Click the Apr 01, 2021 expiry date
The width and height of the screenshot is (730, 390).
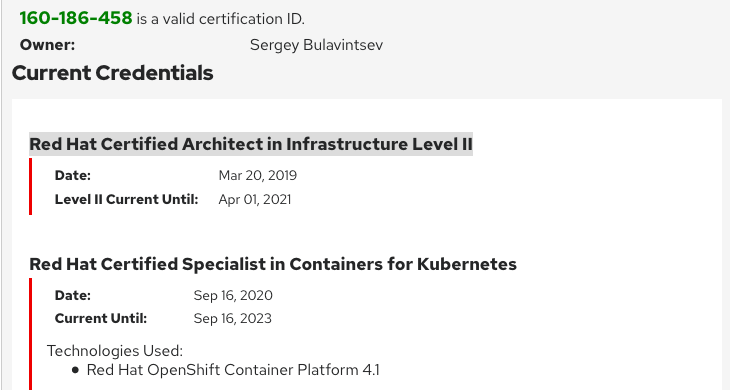(x=255, y=200)
